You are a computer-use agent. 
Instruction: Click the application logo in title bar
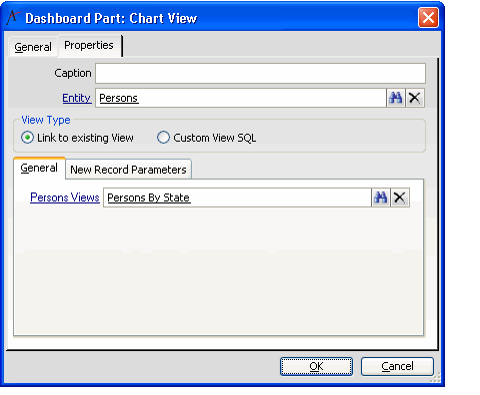14,17
